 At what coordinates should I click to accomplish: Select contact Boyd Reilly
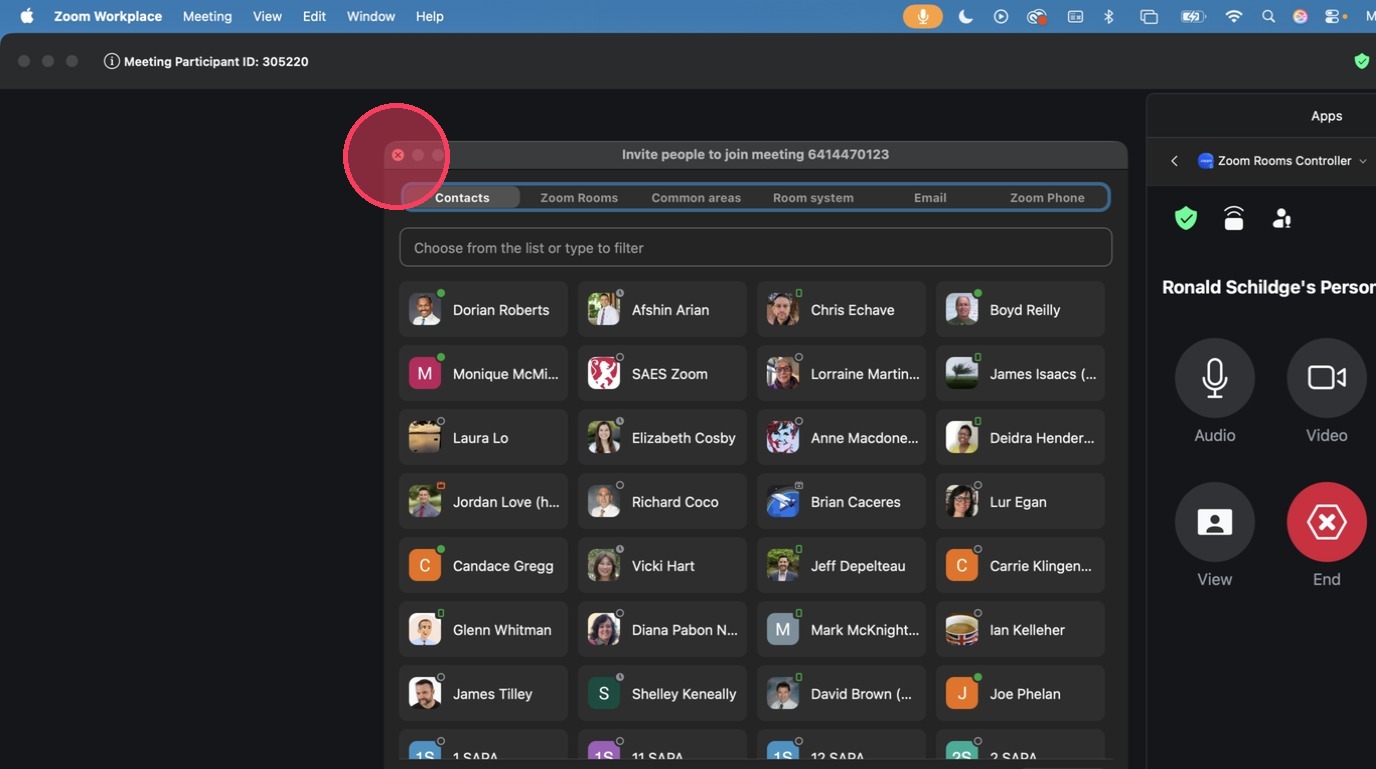[x=1020, y=309]
